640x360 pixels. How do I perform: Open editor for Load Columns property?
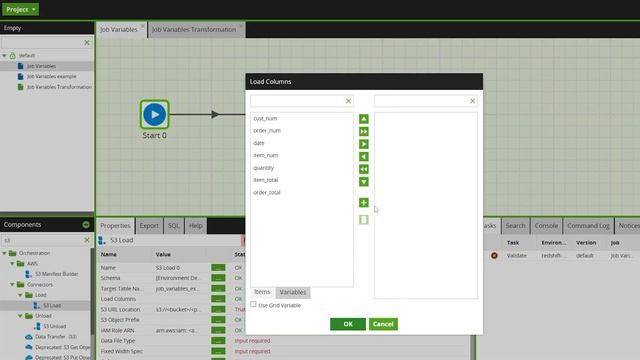click(218, 299)
